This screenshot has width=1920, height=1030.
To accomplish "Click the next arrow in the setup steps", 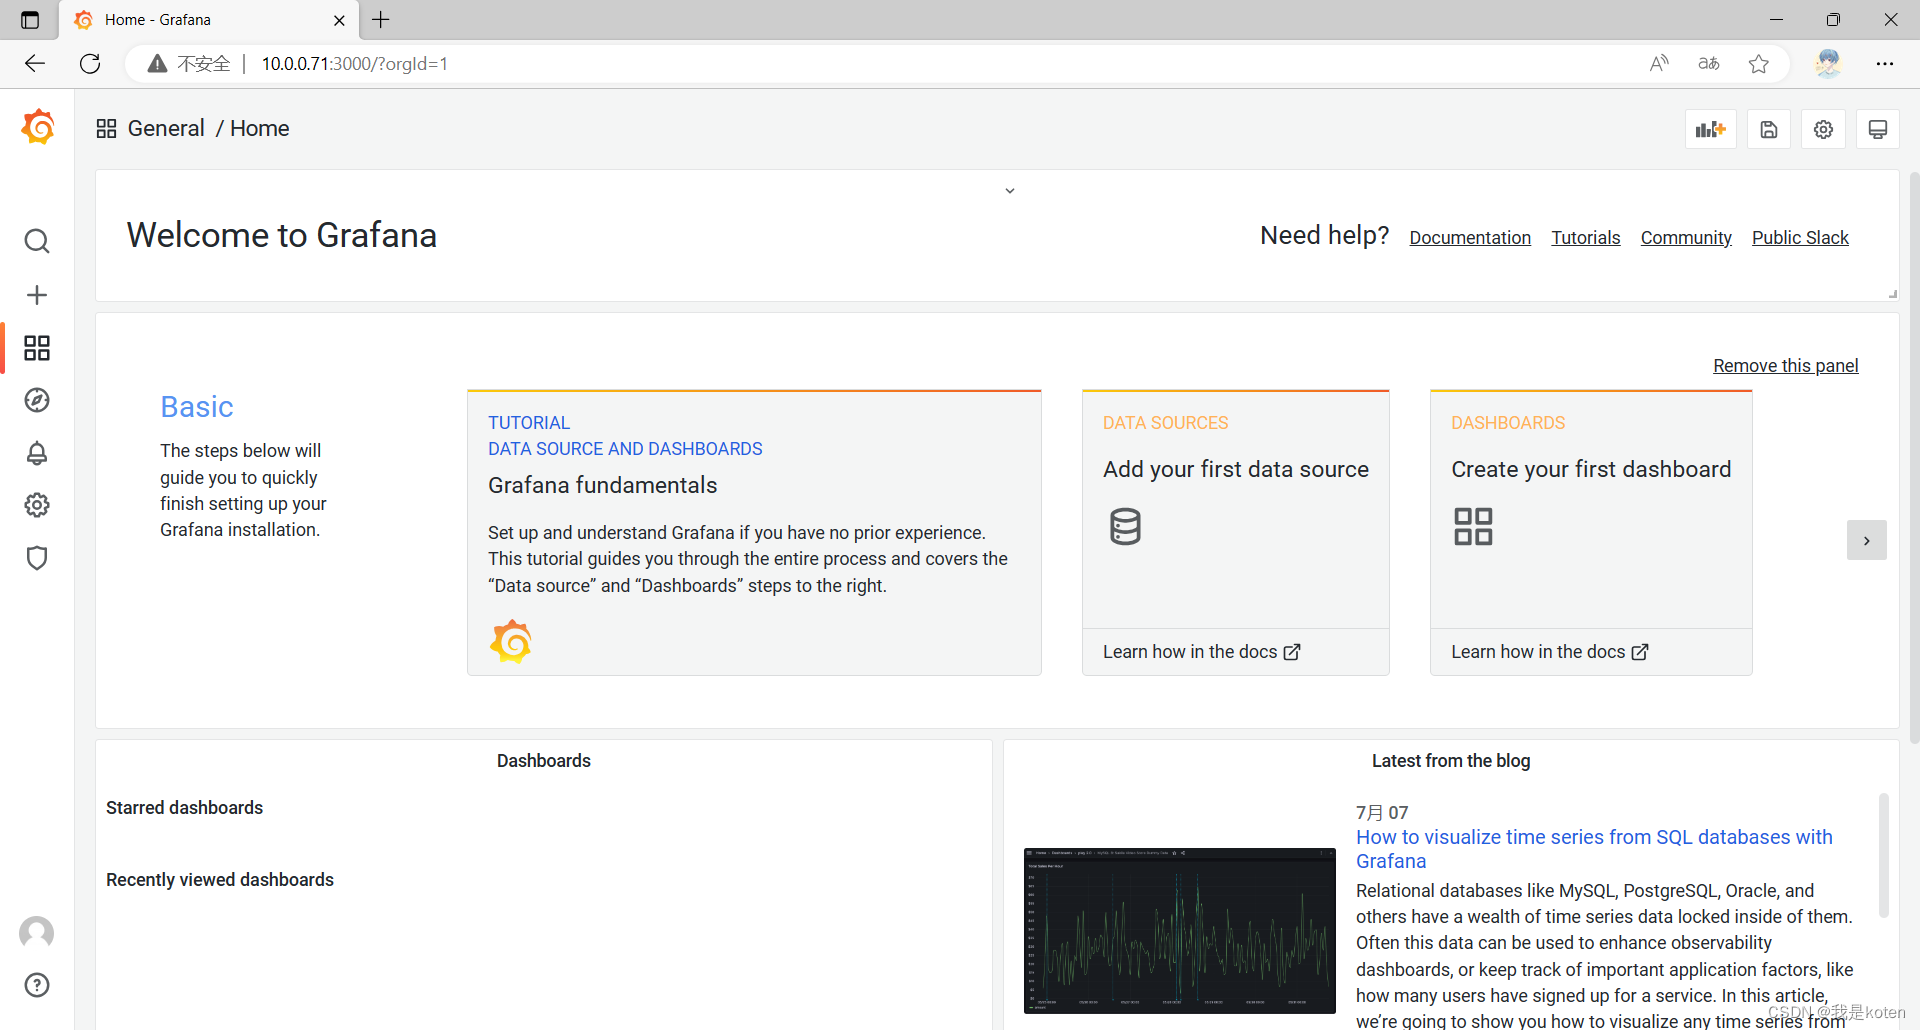I will point(1866,540).
